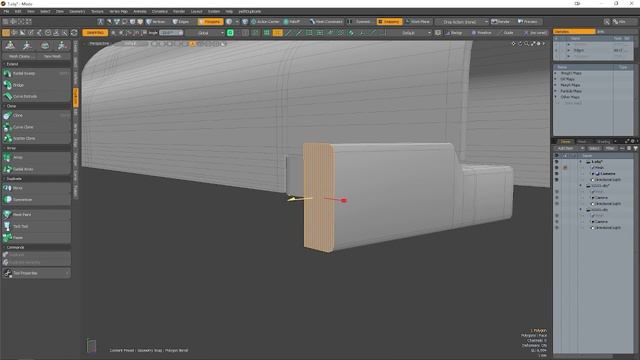
Task: Click the green snapping state icon beside Global
Action: click(x=230, y=33)
